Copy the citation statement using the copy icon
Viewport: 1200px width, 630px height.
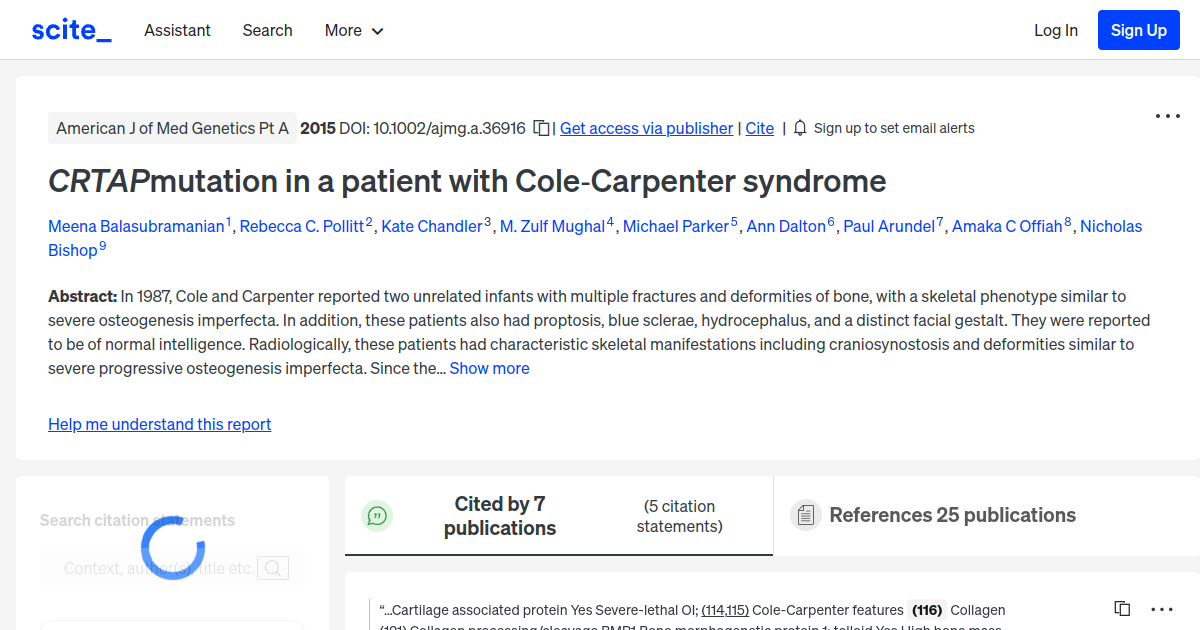[x=1121, y=608]
